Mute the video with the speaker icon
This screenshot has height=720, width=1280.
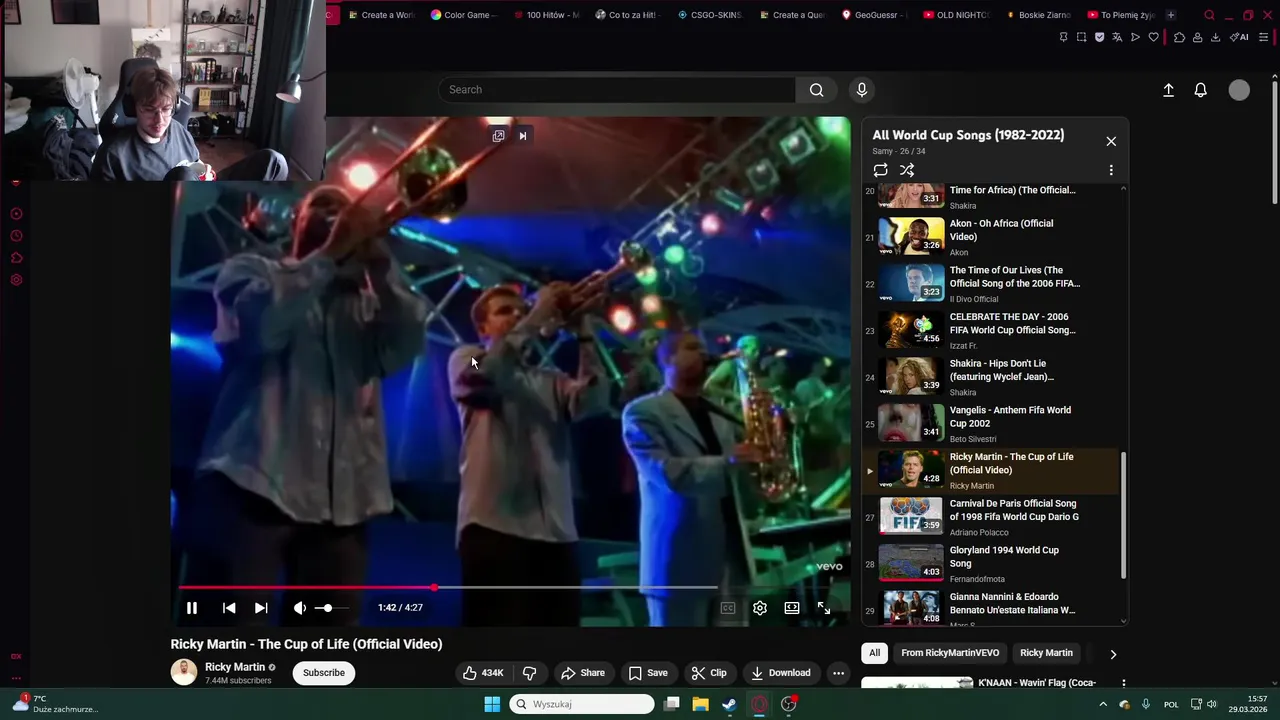click(x=300, y=608)
